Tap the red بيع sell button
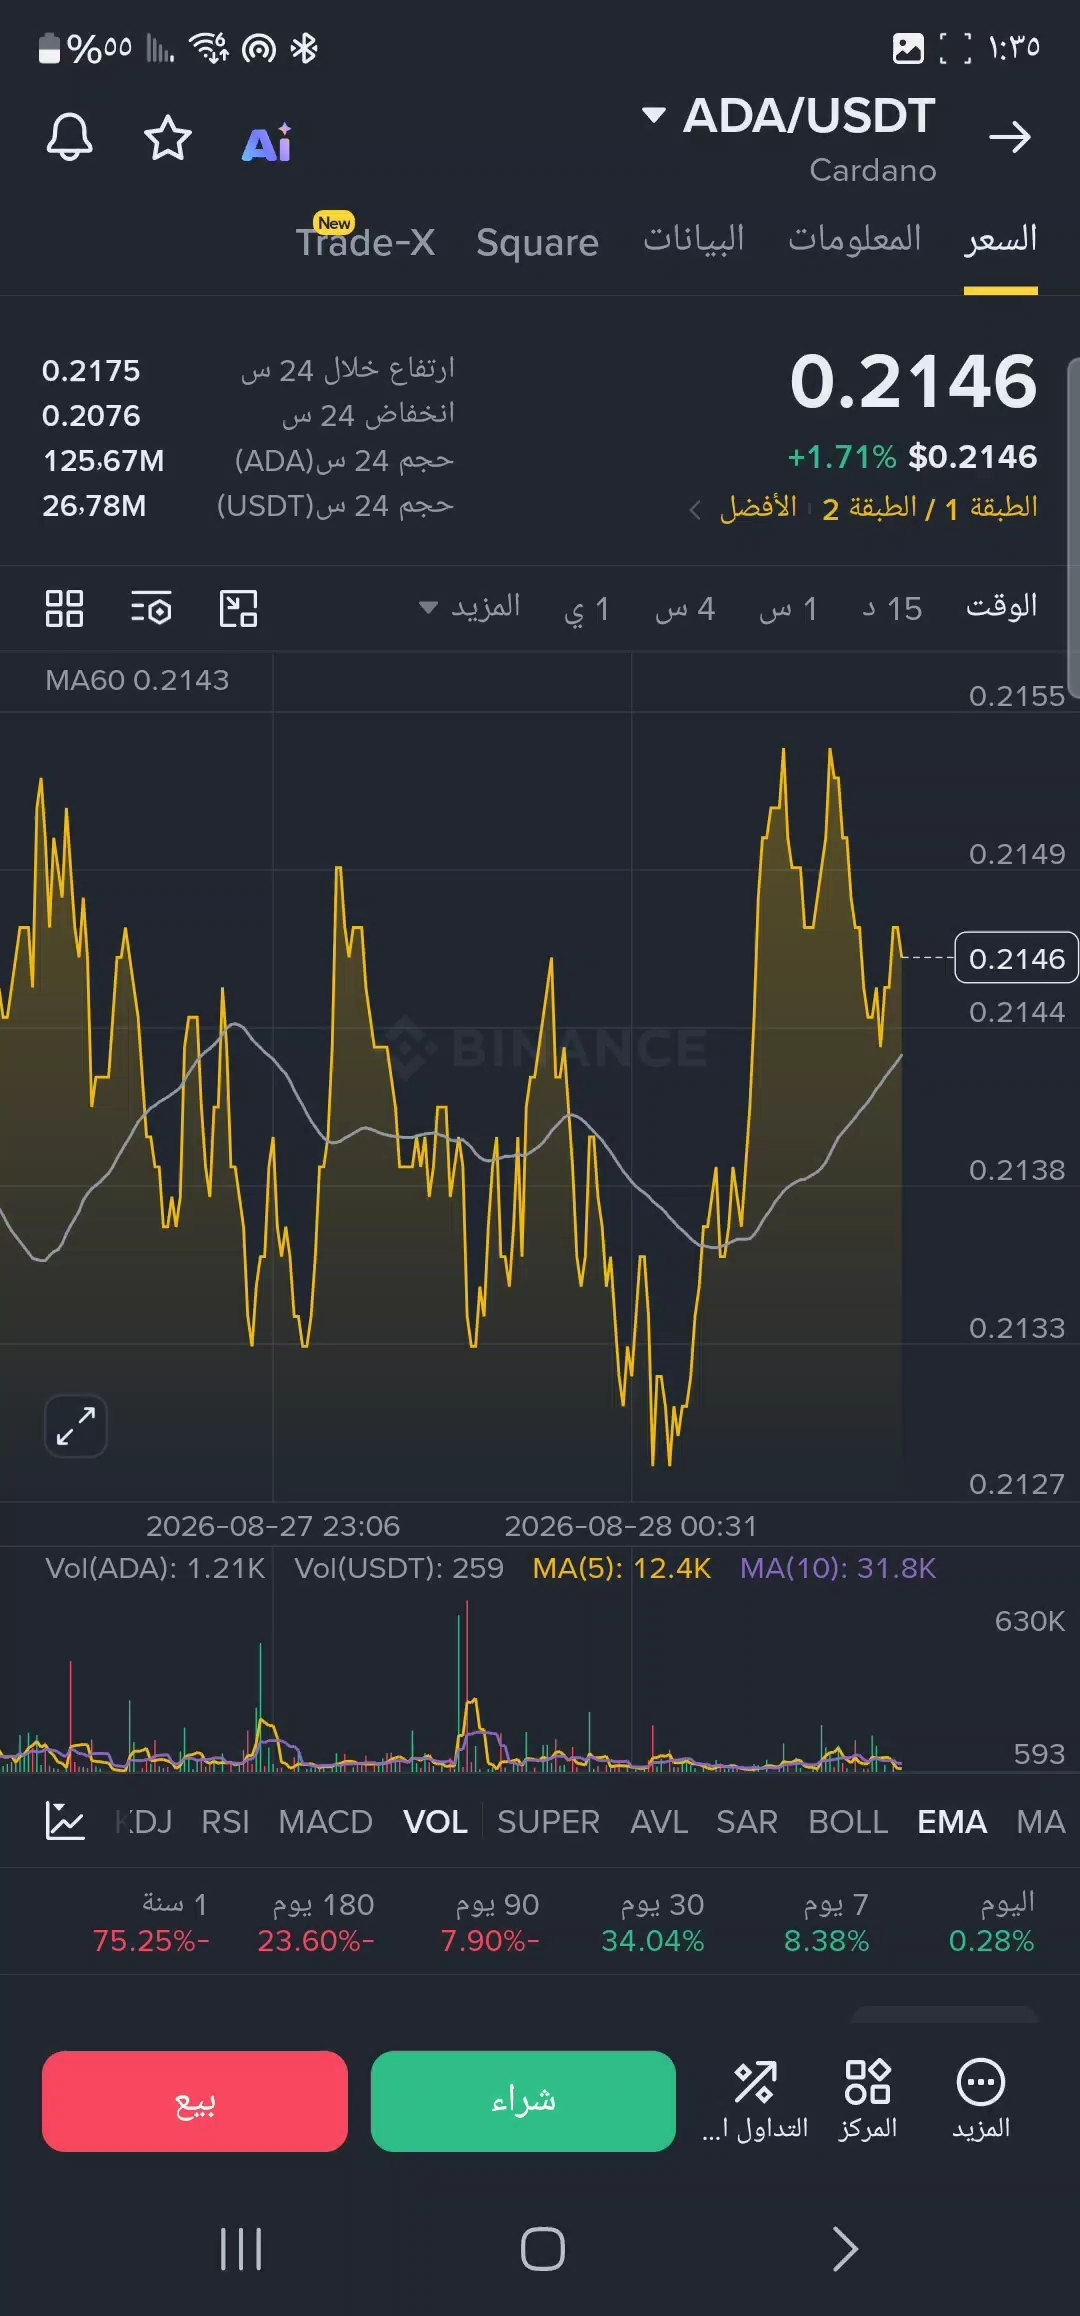1080x2316 pixels. [195, 2101]
